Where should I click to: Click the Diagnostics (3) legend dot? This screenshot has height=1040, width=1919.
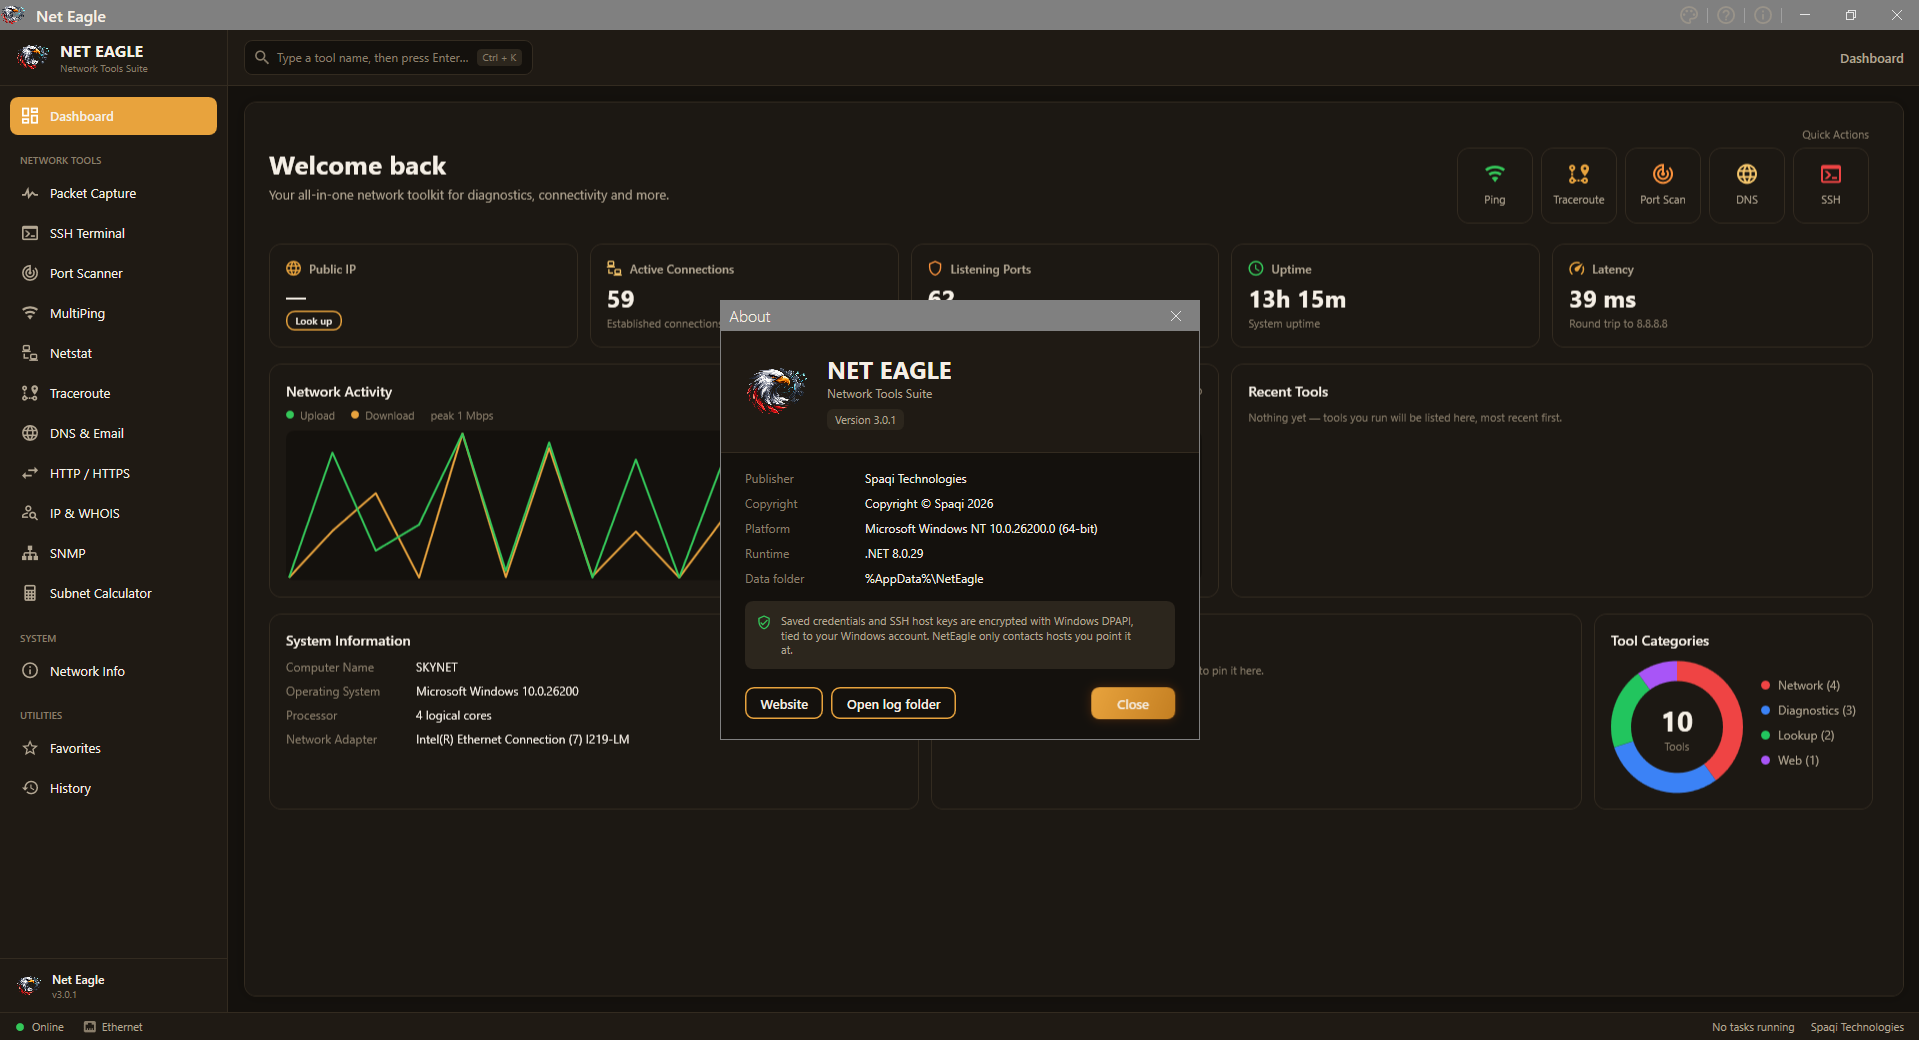[1766, 710]
